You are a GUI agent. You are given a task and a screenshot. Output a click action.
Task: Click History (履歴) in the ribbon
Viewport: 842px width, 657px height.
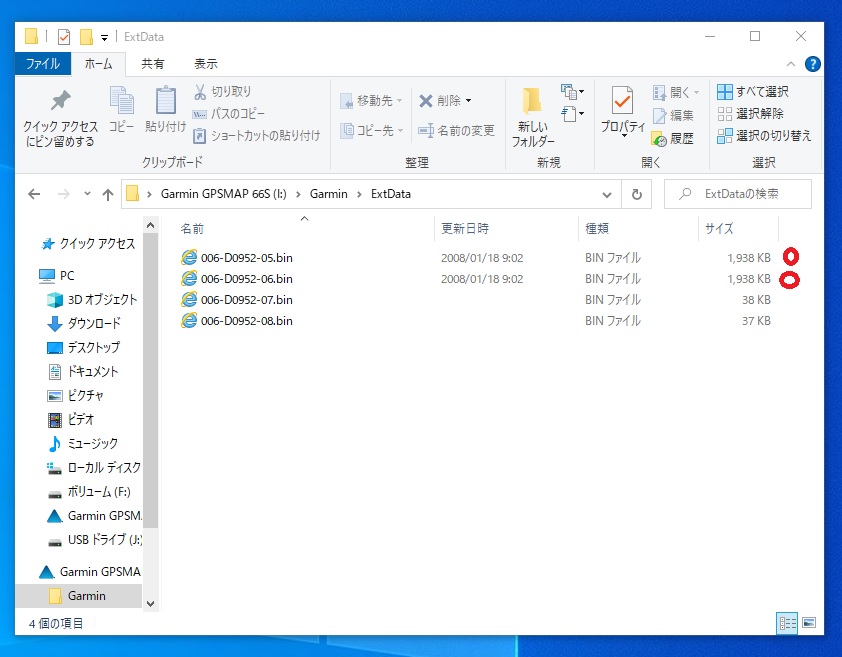[x=673, y=139]
